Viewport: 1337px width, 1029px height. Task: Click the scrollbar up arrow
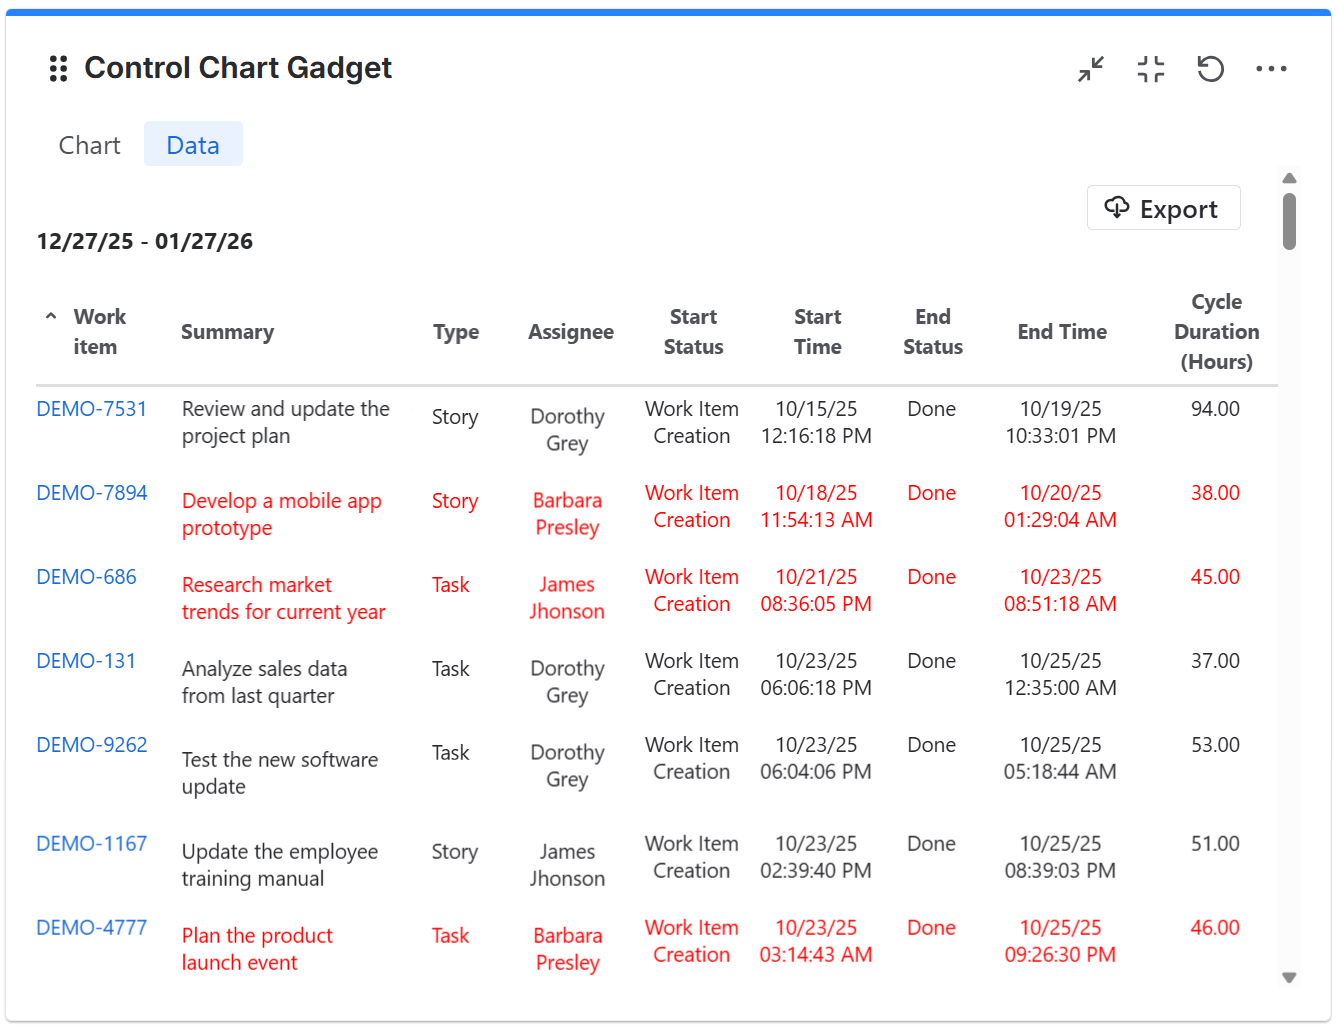pos(1289,177)
